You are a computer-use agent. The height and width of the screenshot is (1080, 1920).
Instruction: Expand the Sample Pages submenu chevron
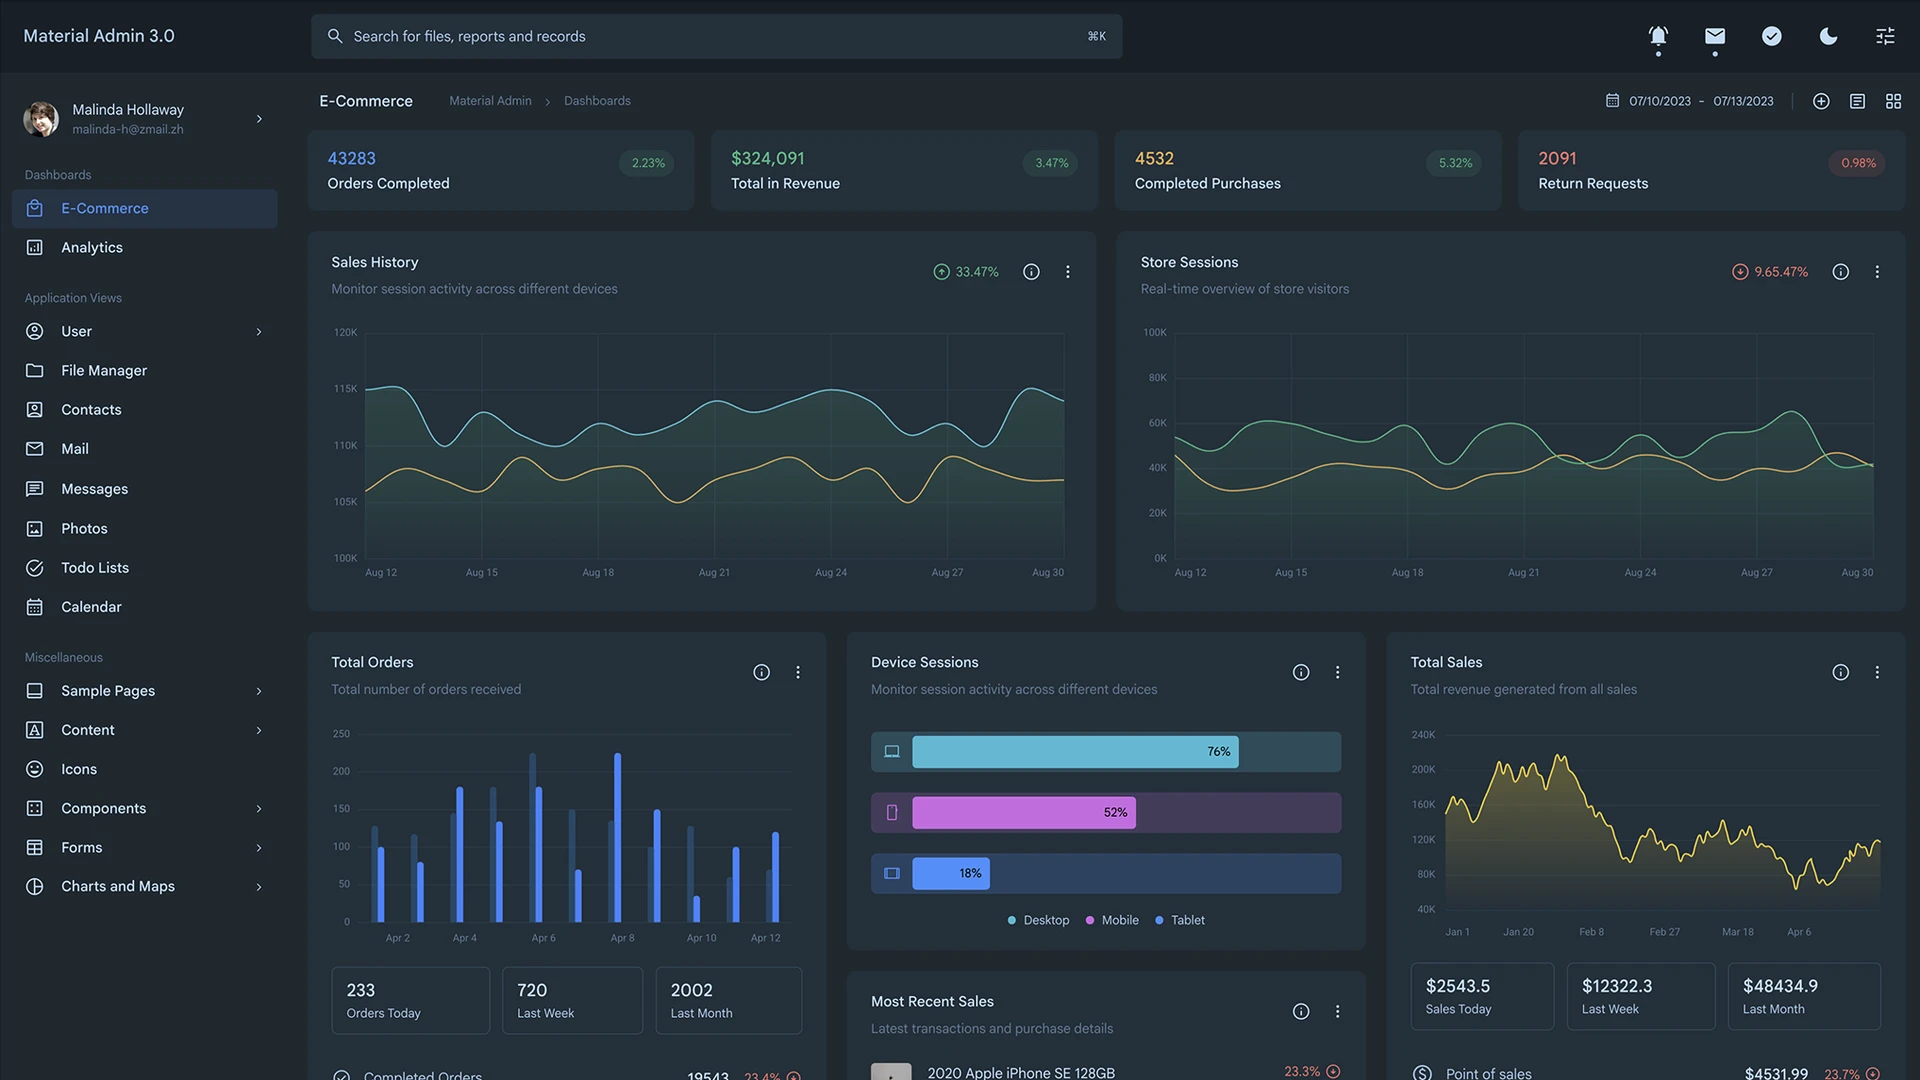pos(259,691)
